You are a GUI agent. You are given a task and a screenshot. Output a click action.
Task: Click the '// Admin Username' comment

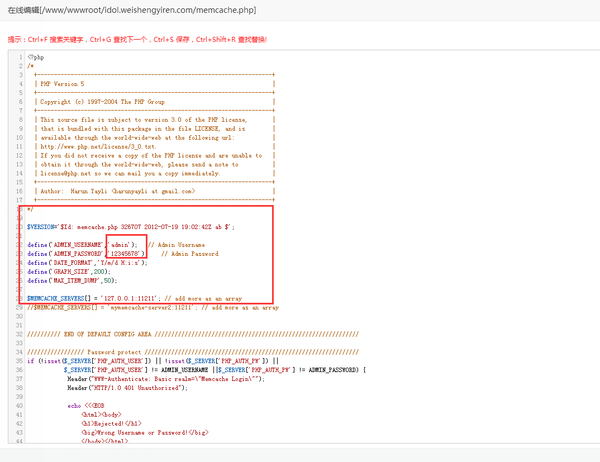tap(176, 245)
